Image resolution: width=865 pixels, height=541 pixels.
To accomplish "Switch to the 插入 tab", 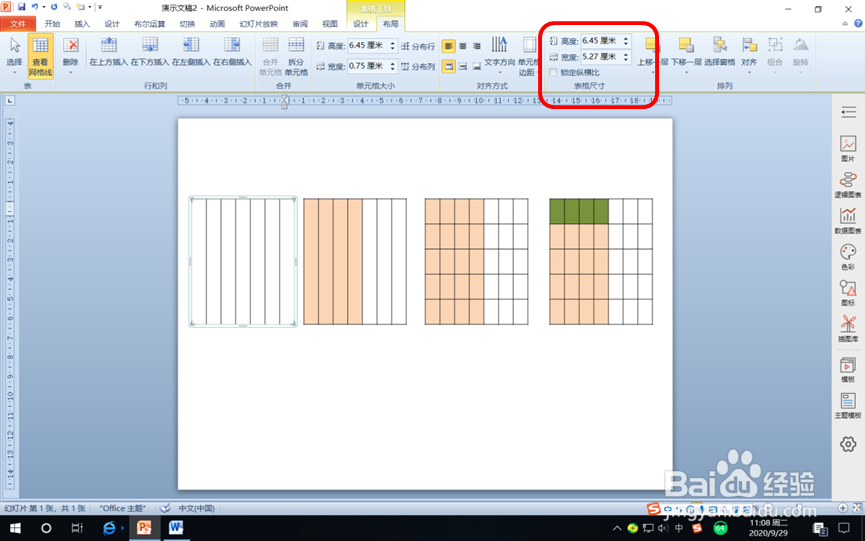I will pos(82,24).
